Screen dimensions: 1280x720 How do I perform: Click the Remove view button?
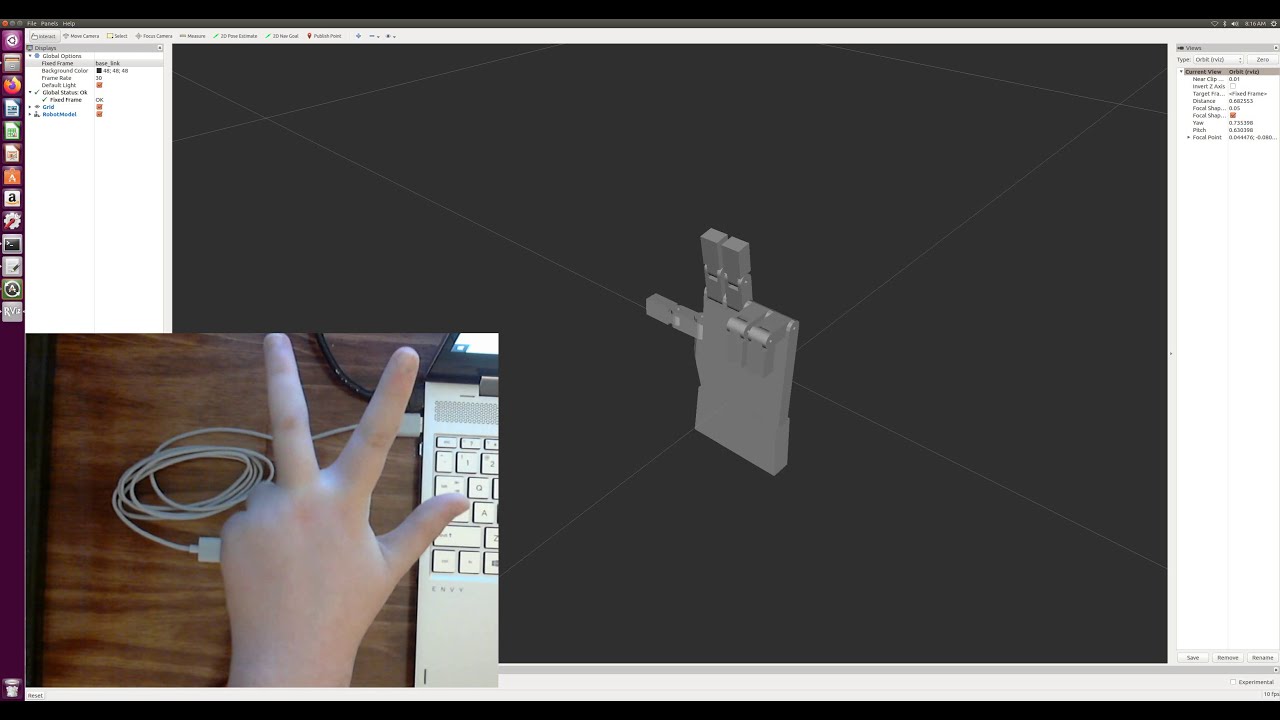(1228, 657)
